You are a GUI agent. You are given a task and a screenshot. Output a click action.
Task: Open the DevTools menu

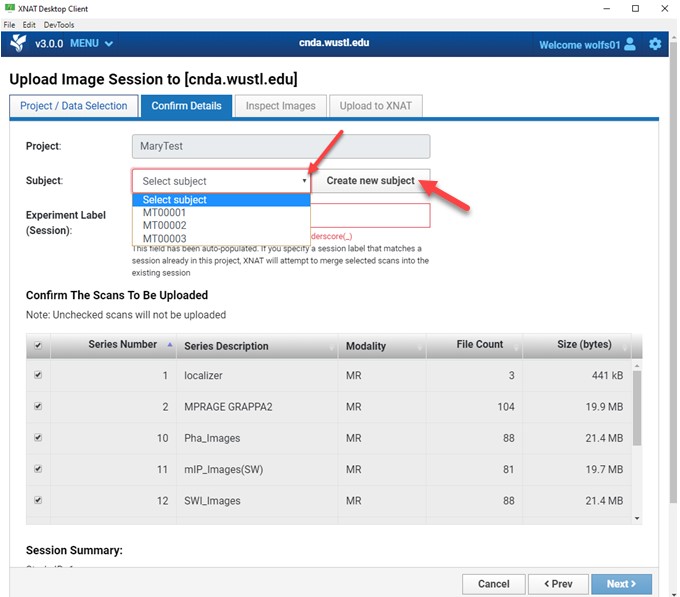pos(58,24)
